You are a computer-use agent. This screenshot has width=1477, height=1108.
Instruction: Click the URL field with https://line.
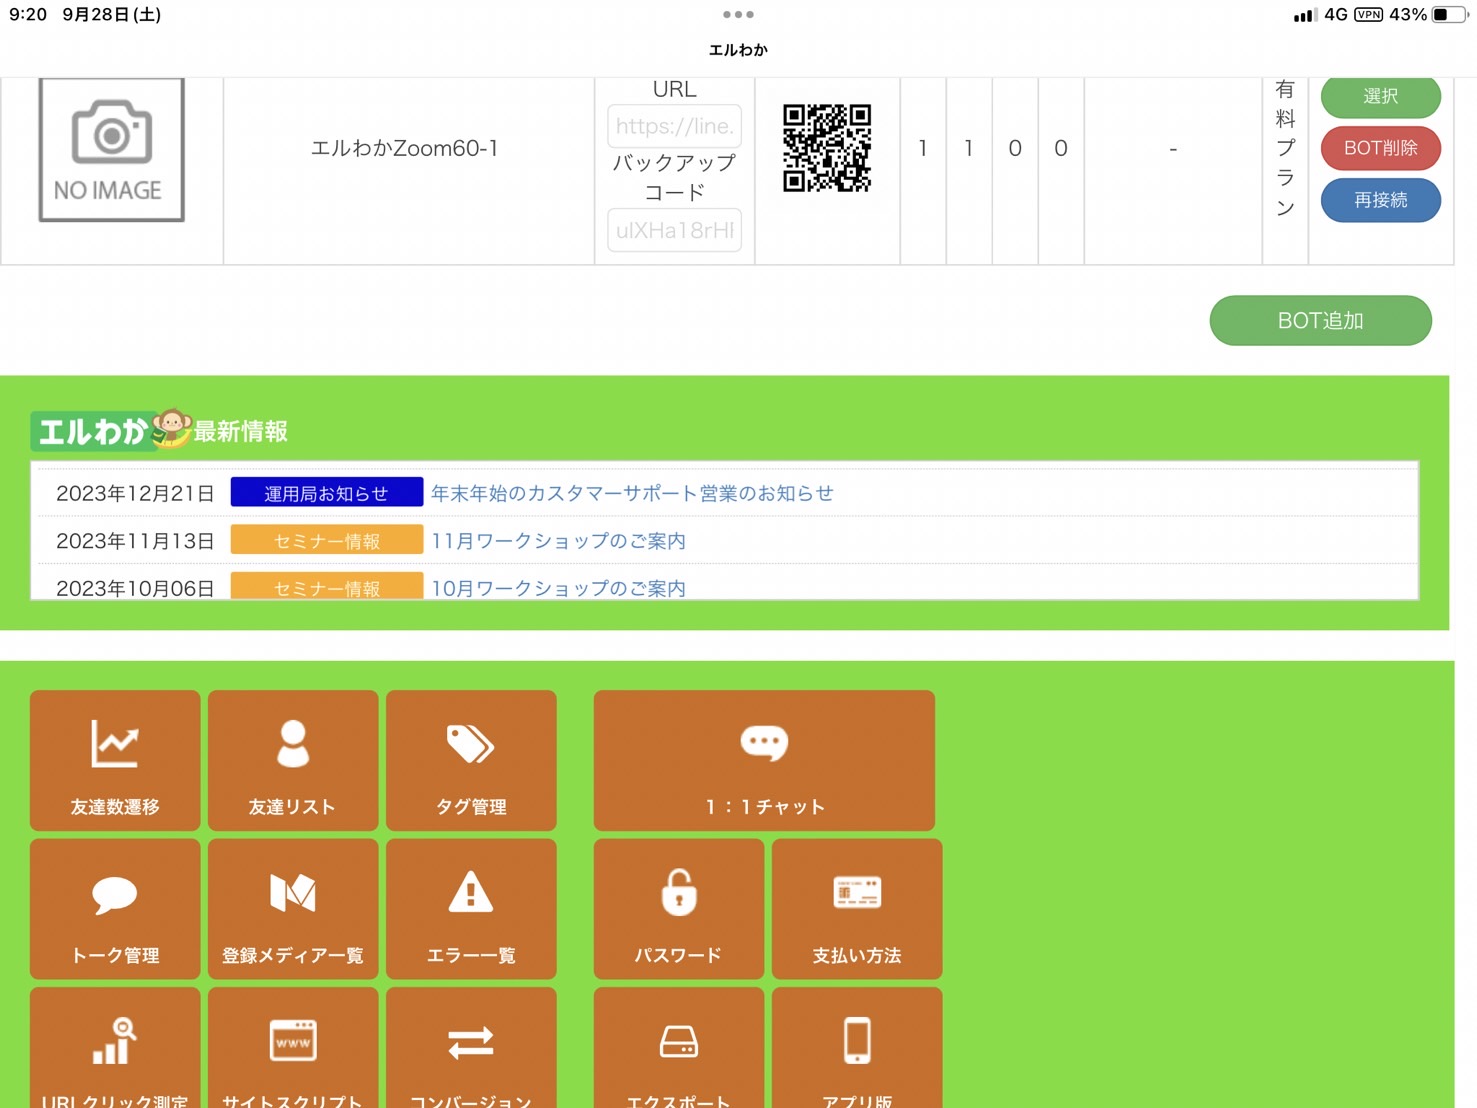pyautogui.click(x=675, y=126)
